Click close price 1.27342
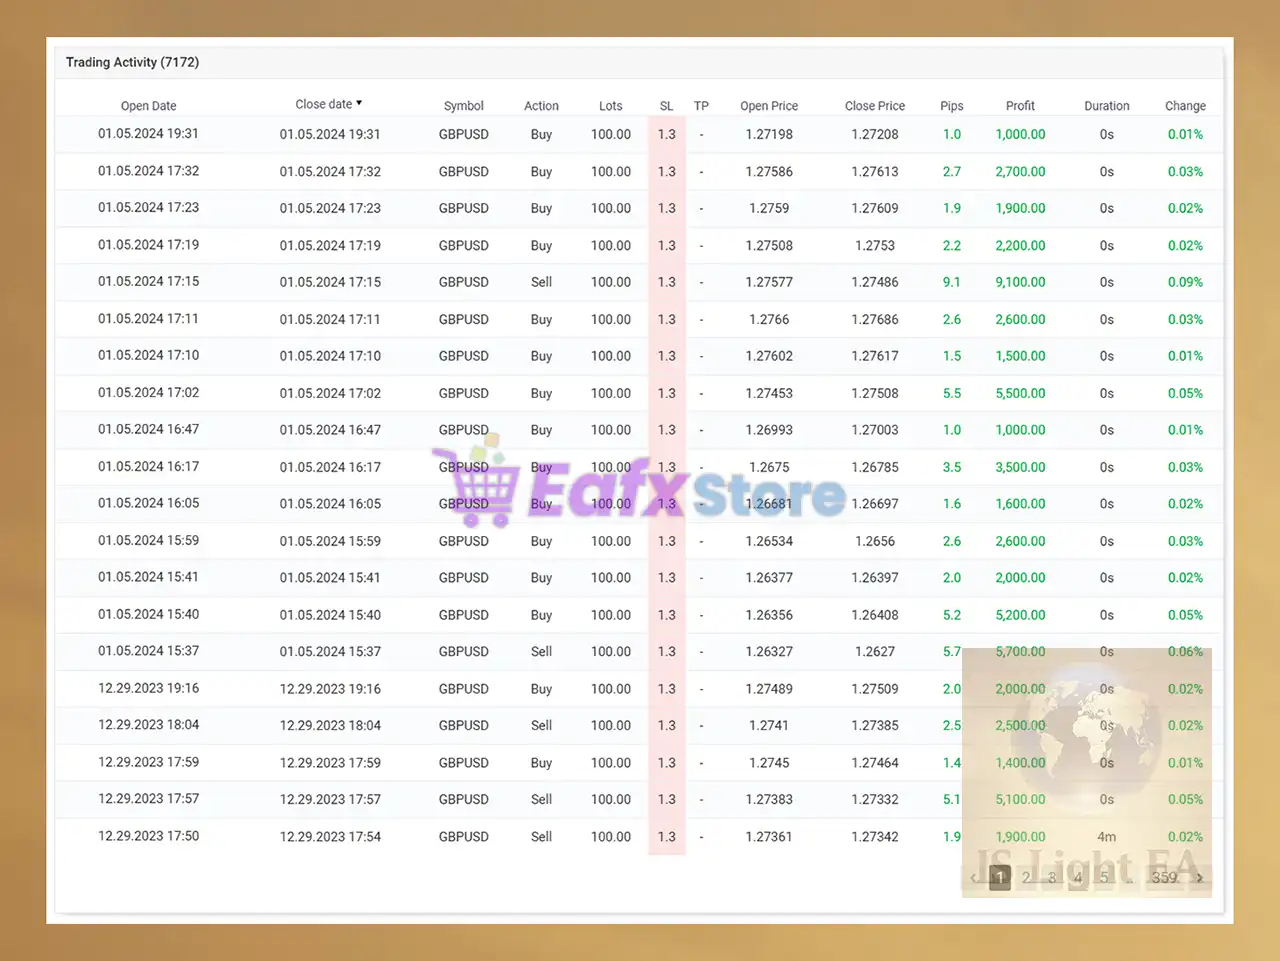This screenshot has width=1280, height=961. (x=875, y=837)
